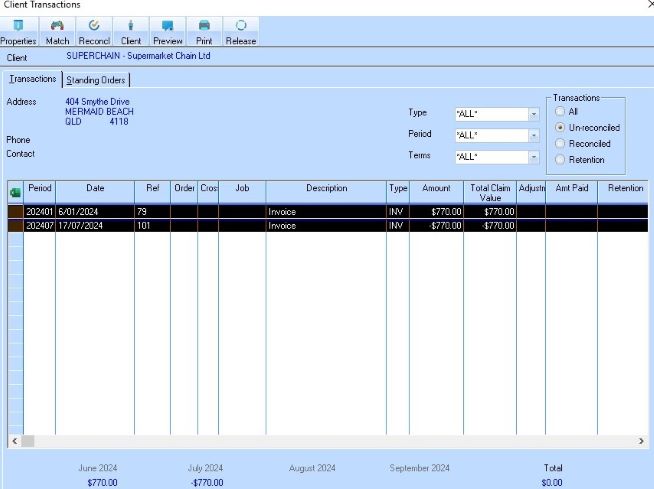Click the horizontal scrollbar right arrow

tap(641, 441)
